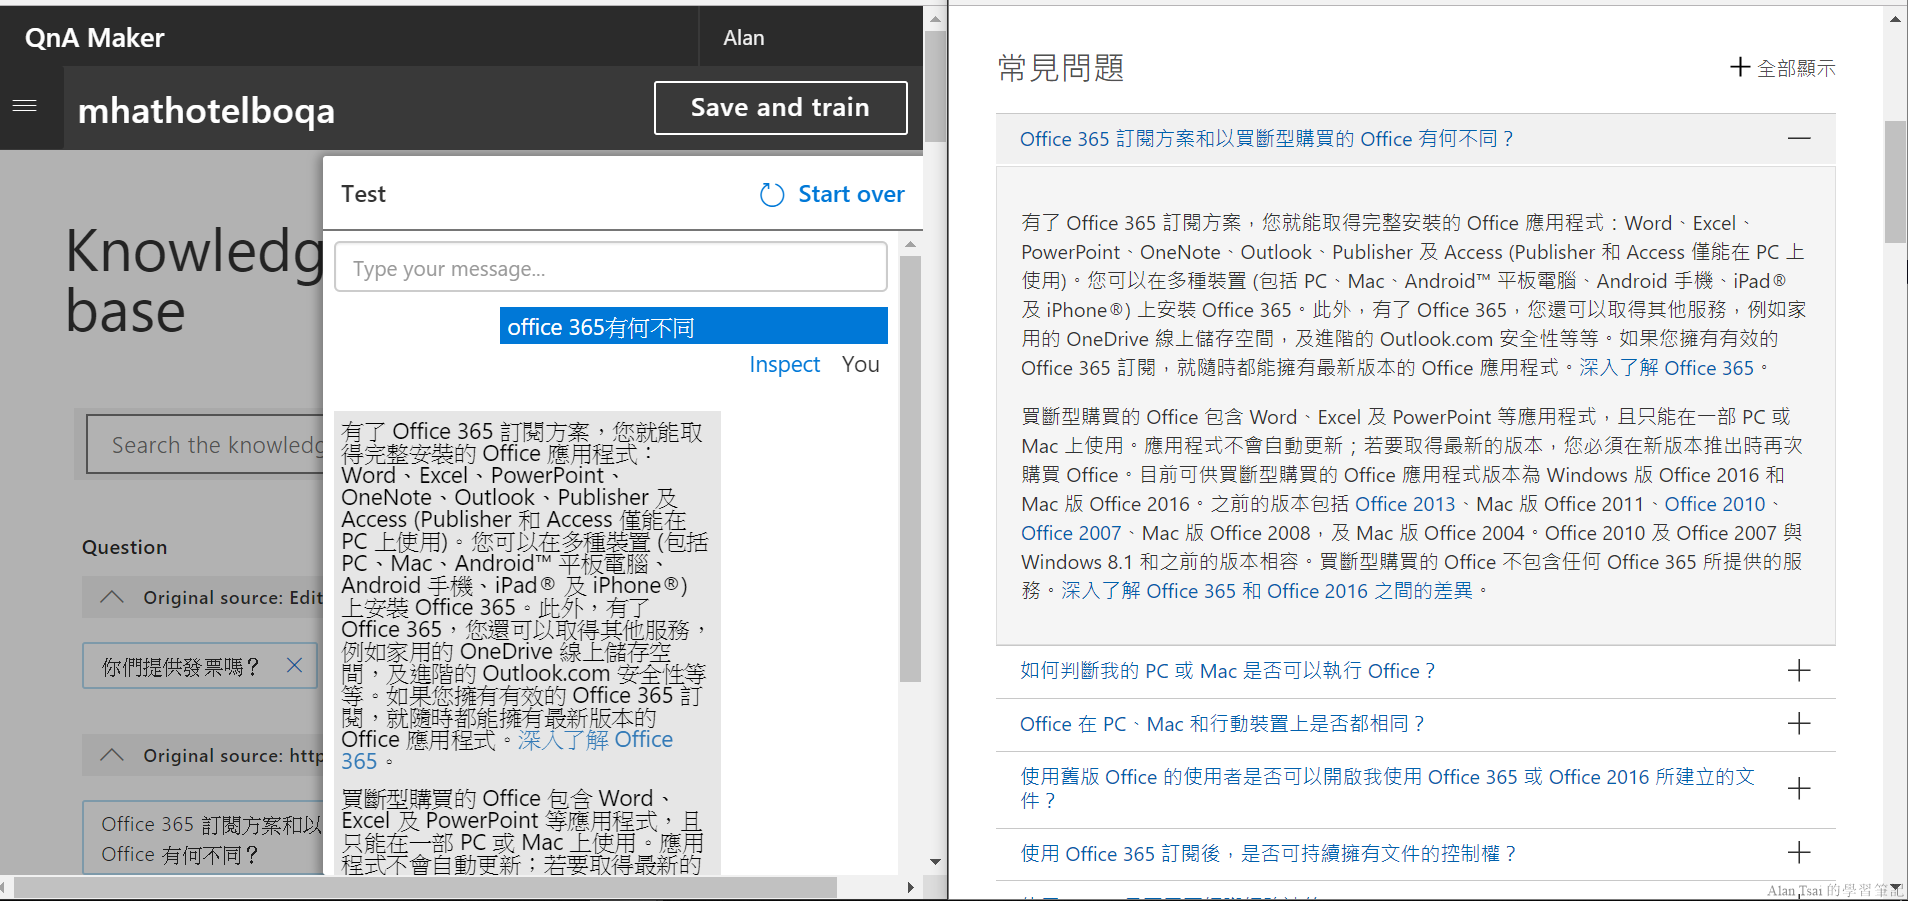This screenshot has height=901, width=1908.
Task: Click the Office 365 訂閱方案 question box in knowledge base
Action: [203, 838]
